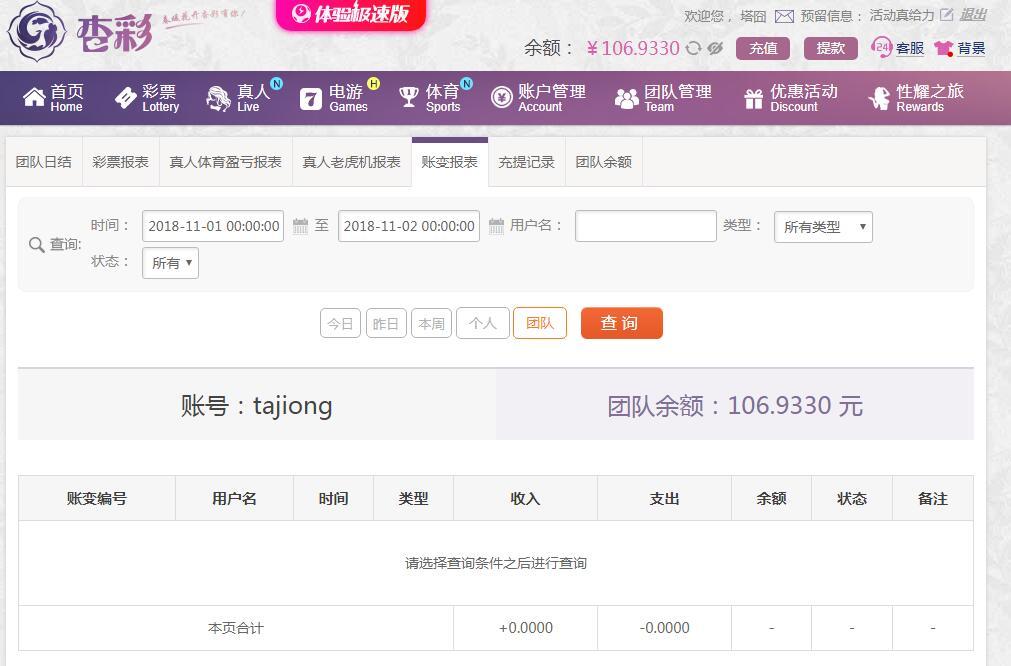1011x666 pixels.
Task: Click the search magnifier icon
Action: (x=37, y=245)
